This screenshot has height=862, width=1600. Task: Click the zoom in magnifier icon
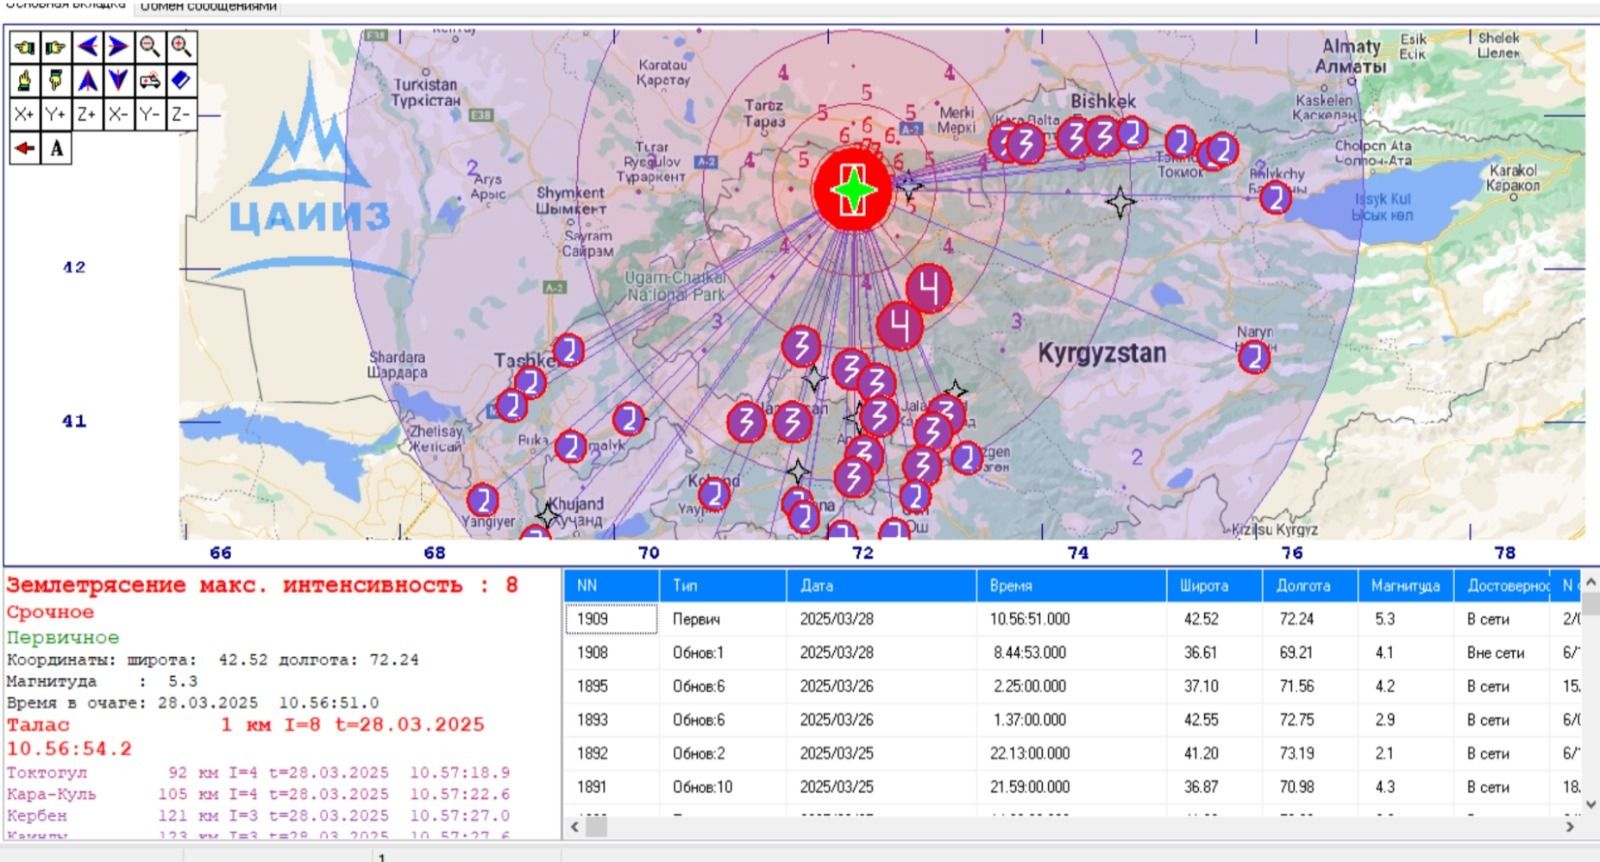point(180,46)
